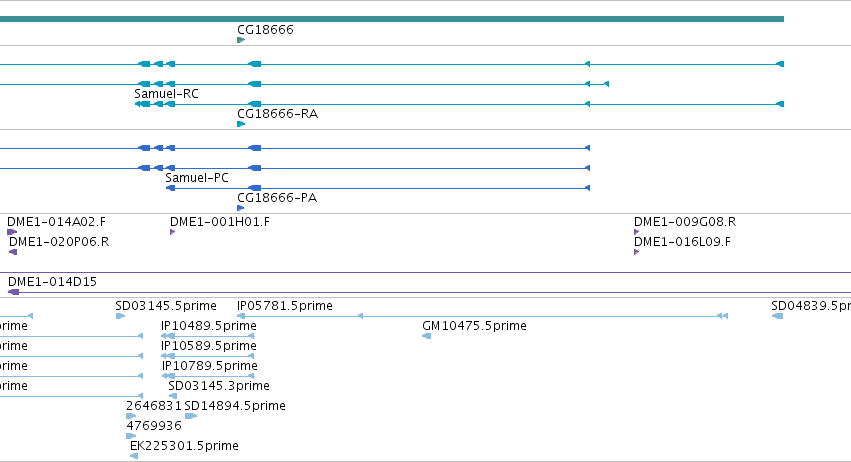Click the GM10475.5prime EST arrow
Viewport: 851px width, 462px height.
[x=427, y=336]
